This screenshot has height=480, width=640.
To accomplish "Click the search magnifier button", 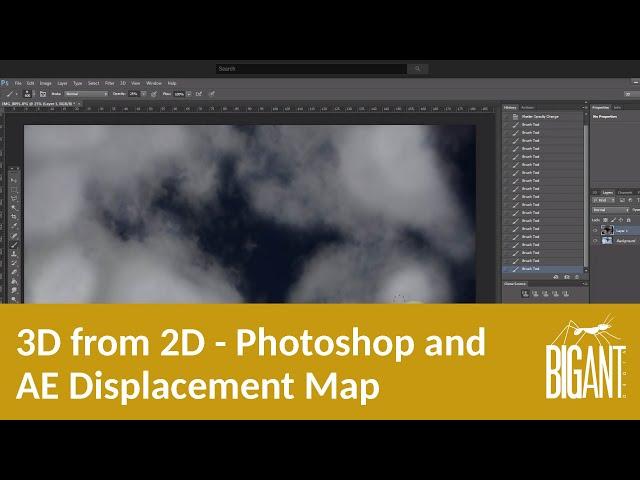I will [x=418, y=69].
